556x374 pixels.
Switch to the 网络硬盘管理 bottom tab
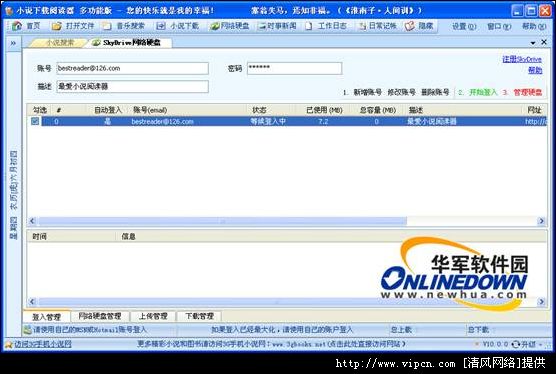coord(100,316)
